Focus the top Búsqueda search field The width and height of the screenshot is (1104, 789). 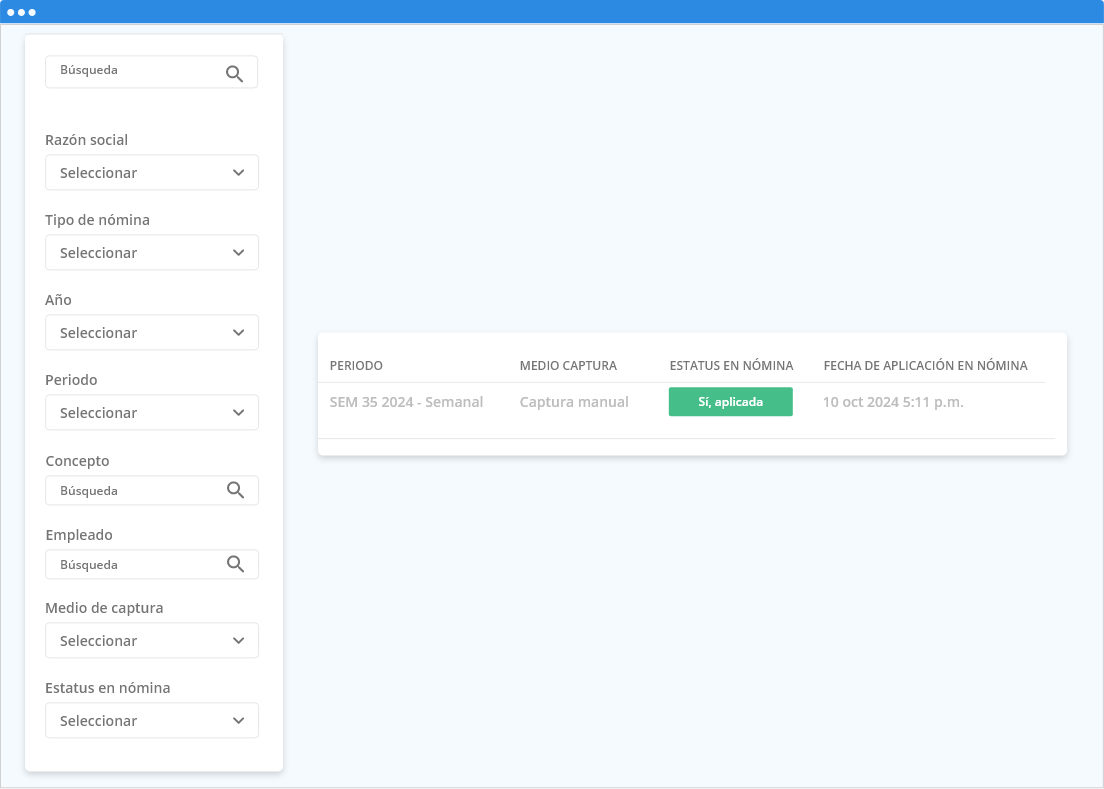135,71
